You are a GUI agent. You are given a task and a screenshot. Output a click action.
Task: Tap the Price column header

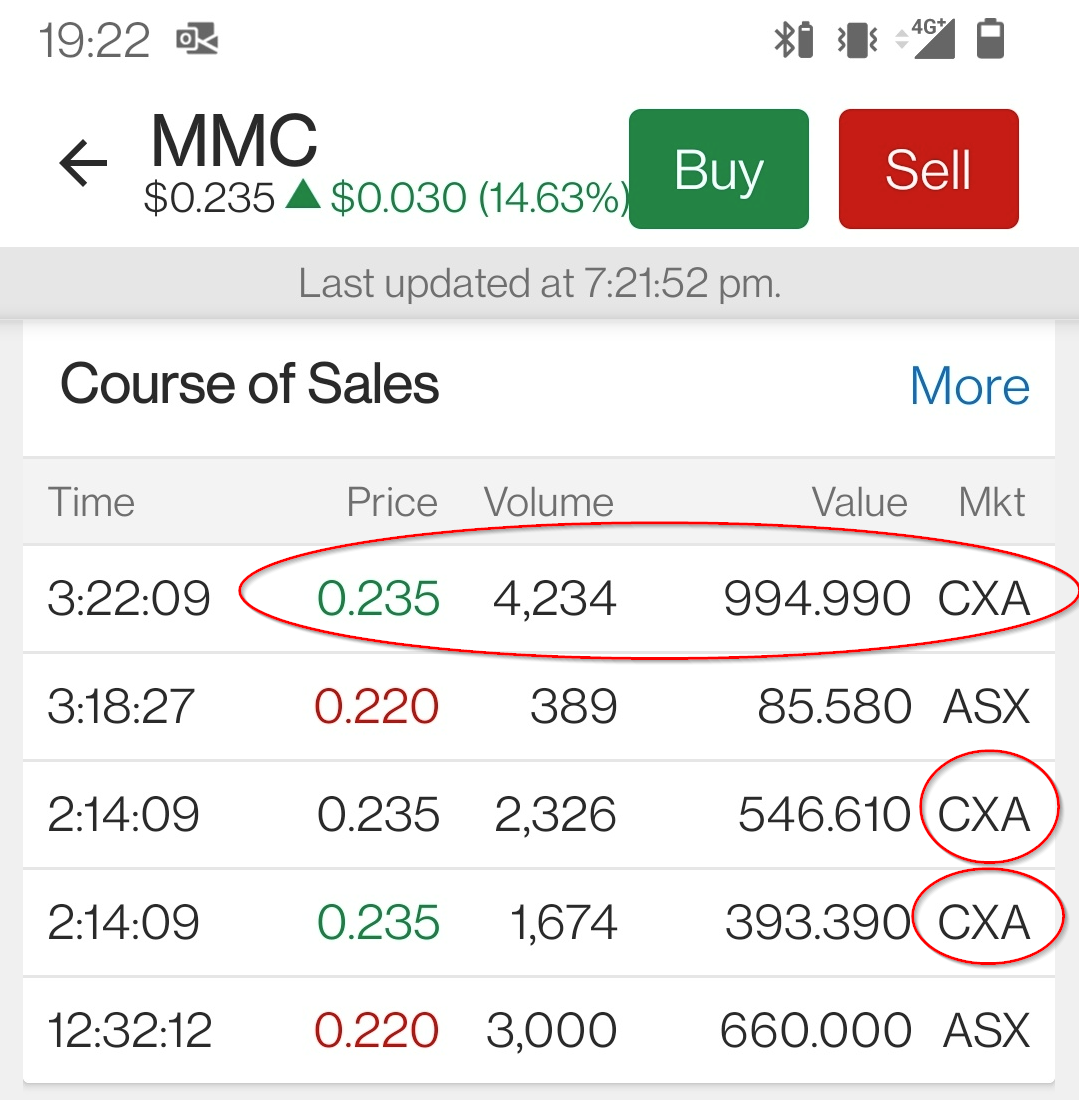click(x=392, y=502)
